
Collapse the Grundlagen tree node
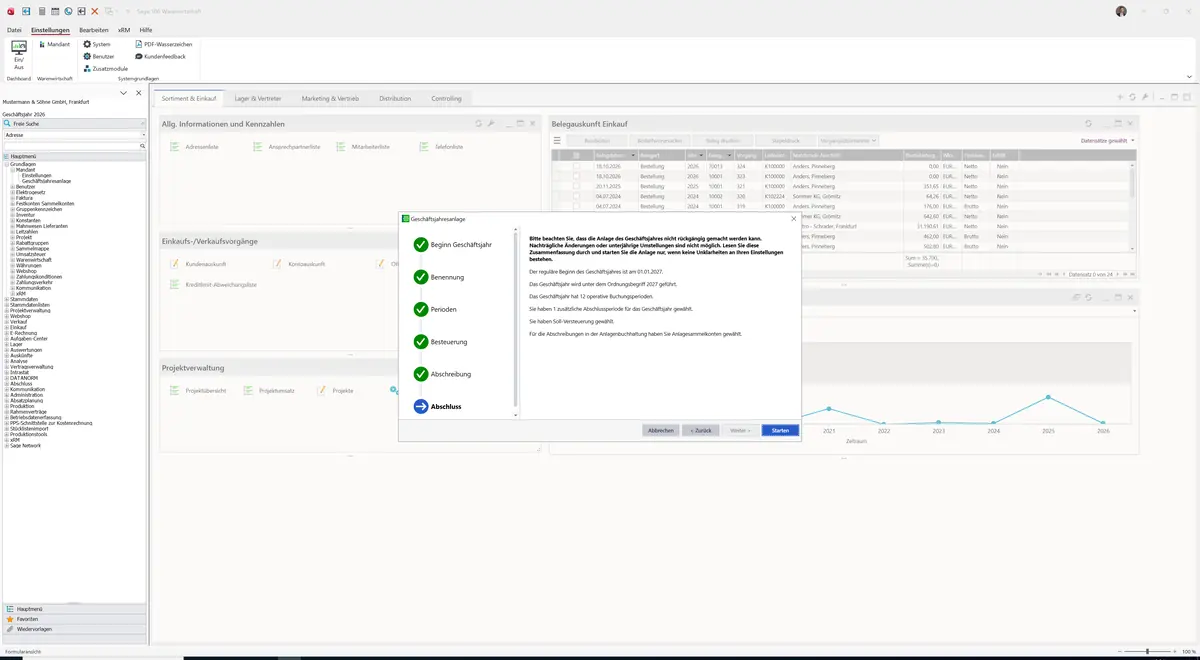[x=7, y=164]
